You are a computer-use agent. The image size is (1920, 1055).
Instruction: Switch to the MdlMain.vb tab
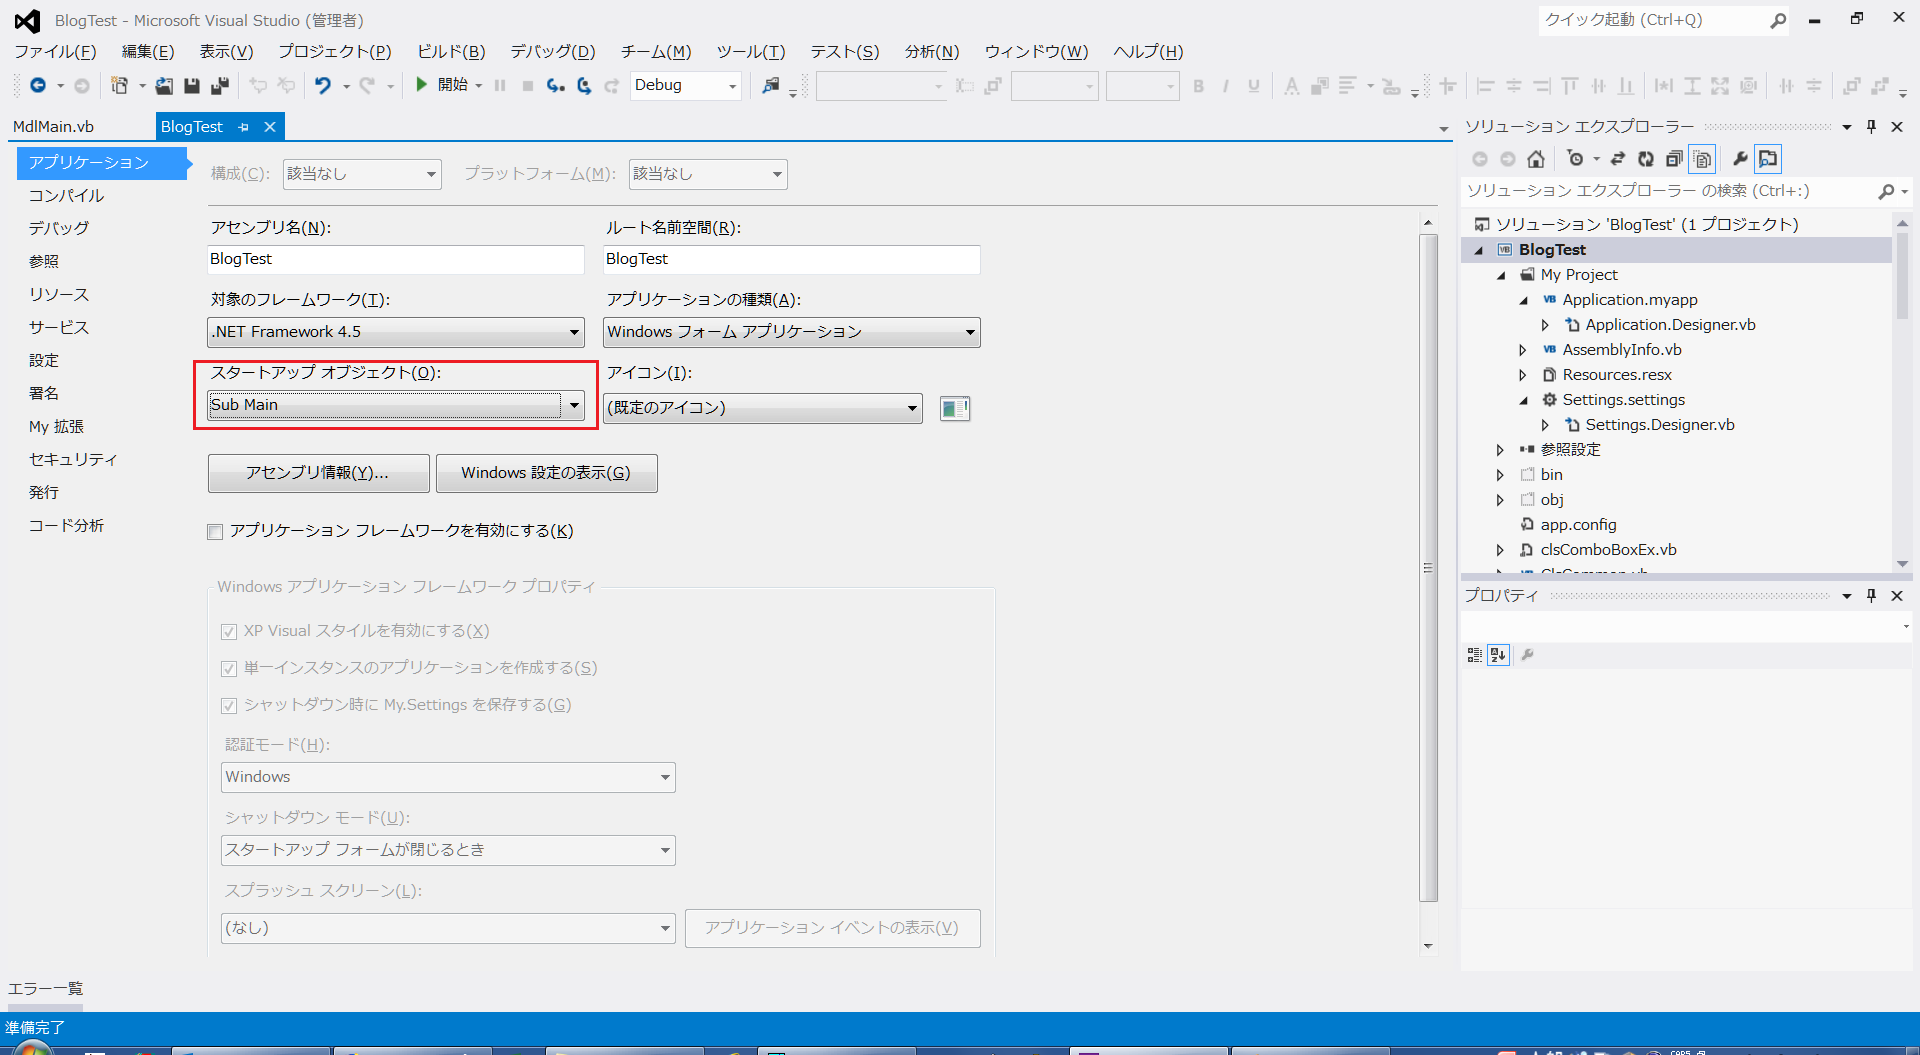coord(53,127)
